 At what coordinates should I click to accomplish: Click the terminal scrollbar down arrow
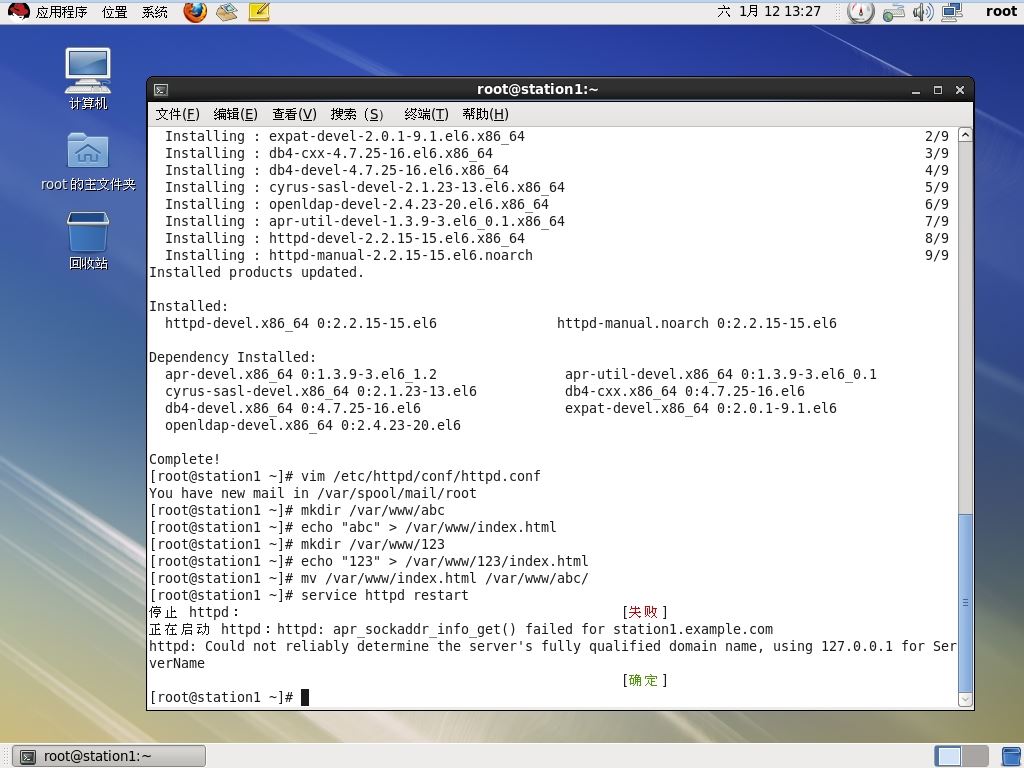[965, 699]
